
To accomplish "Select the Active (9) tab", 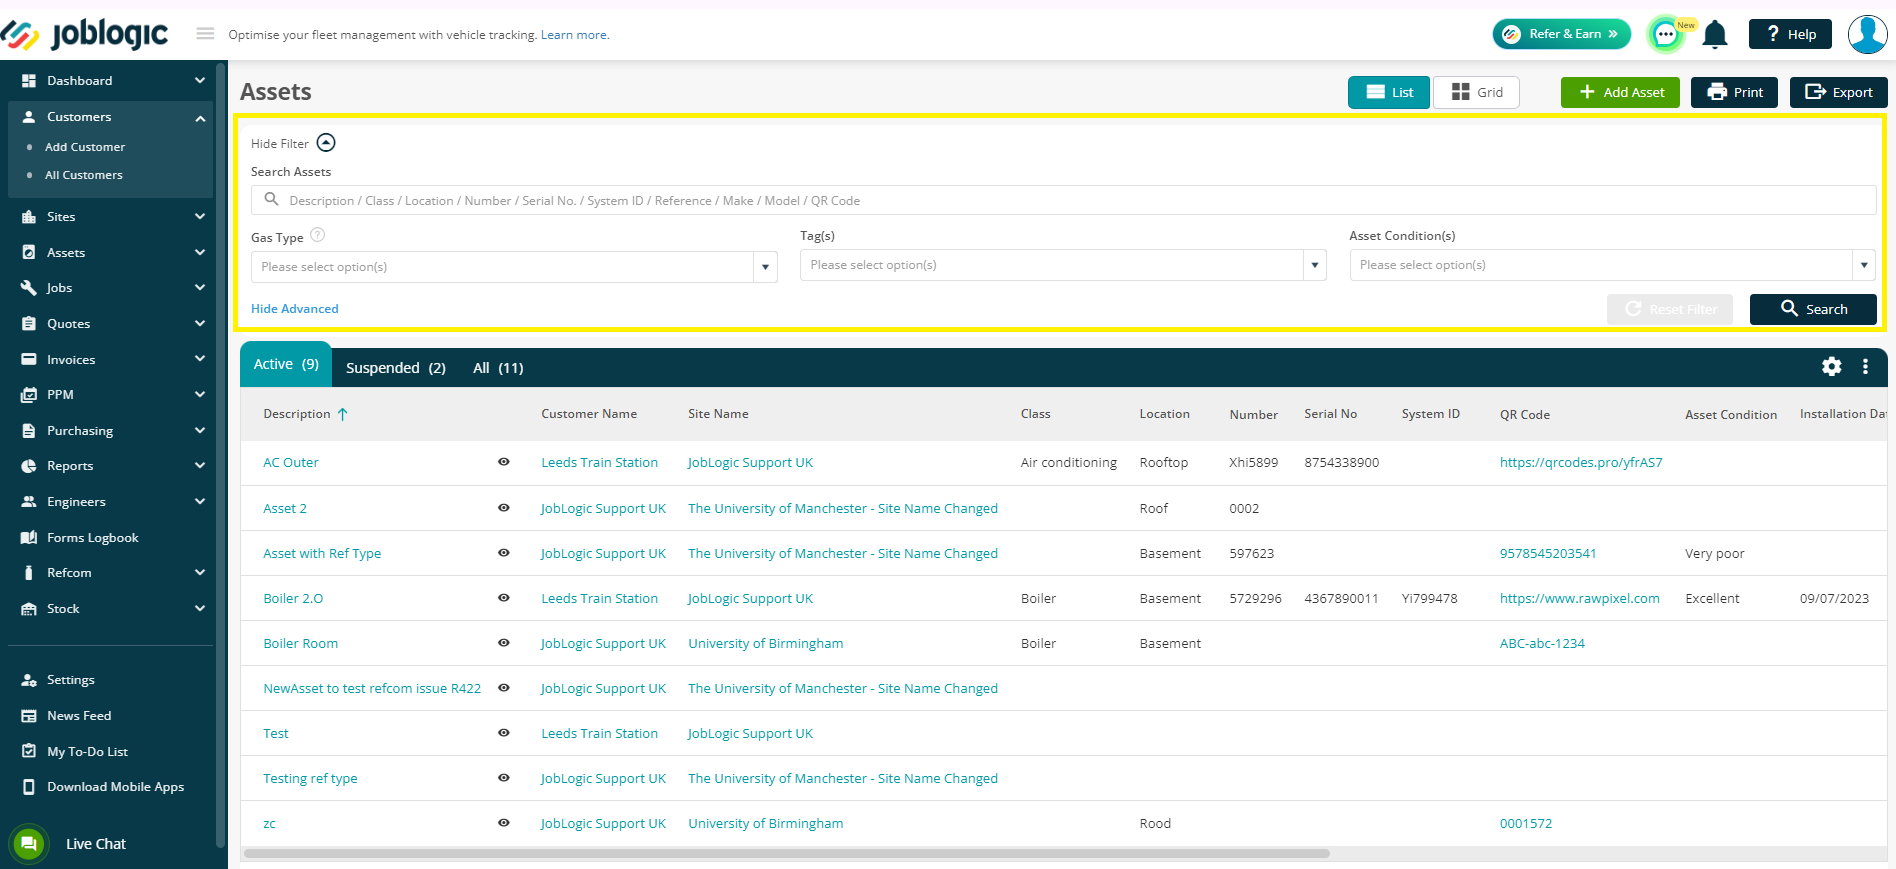I will click(286, 365).
